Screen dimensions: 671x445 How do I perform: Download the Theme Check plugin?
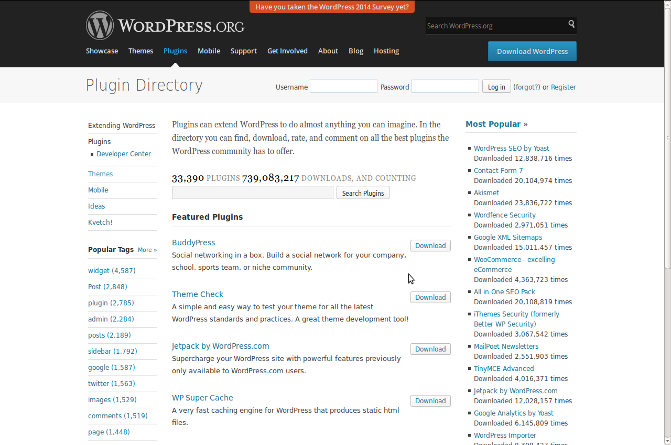tap(430, 297)
